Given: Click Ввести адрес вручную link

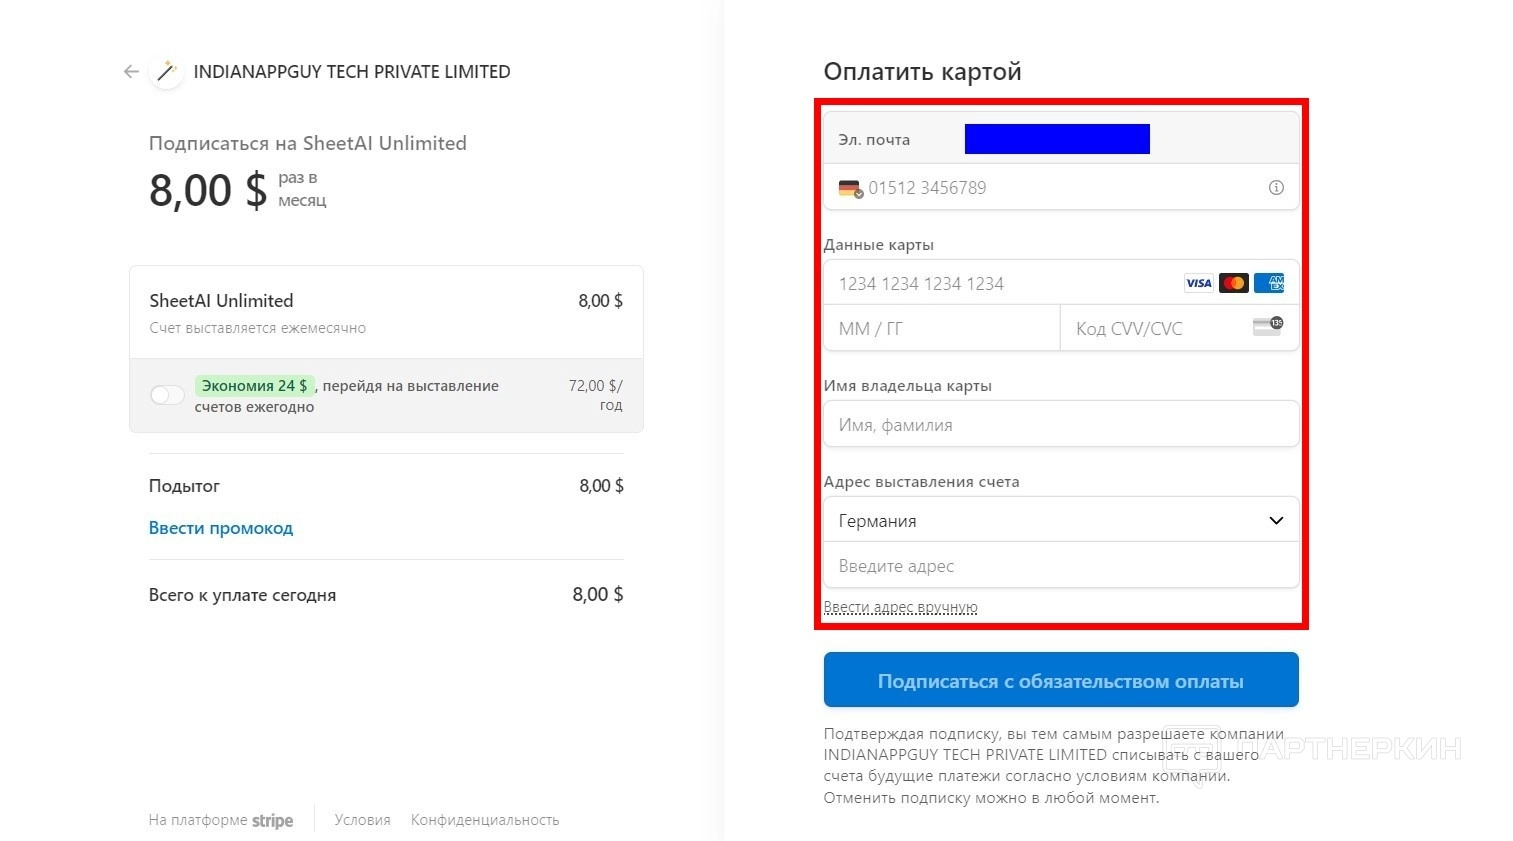Looking at the screenshot, I should point(900,607).
